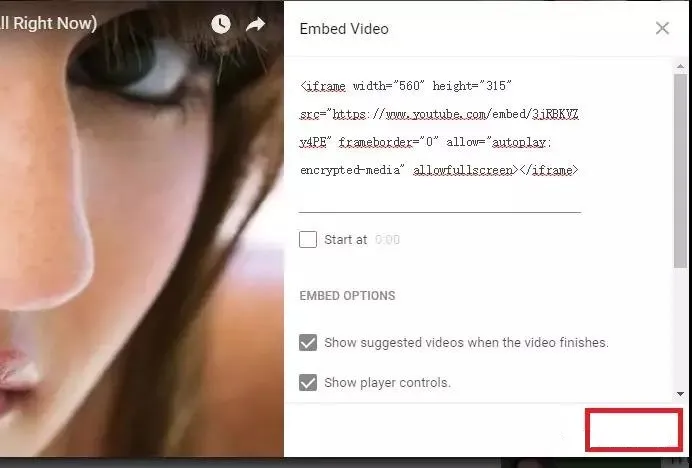This screenshot has height=468, width=692.
Task: Click the scrollbar up arrow in the embed panel
Action: [x=680, y=66]
